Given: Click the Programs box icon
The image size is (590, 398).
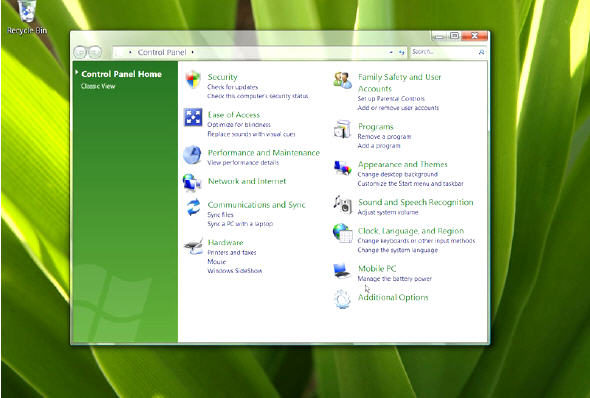Looking at the screenshot, I should pos(342,129).
